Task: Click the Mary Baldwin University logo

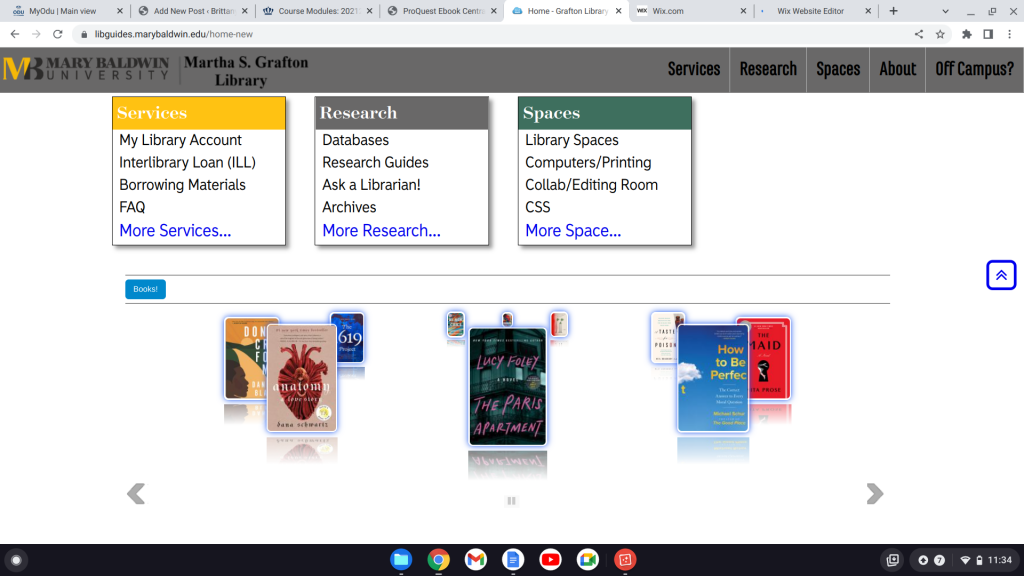Action: pyautogui.click(x=86, y=69)
